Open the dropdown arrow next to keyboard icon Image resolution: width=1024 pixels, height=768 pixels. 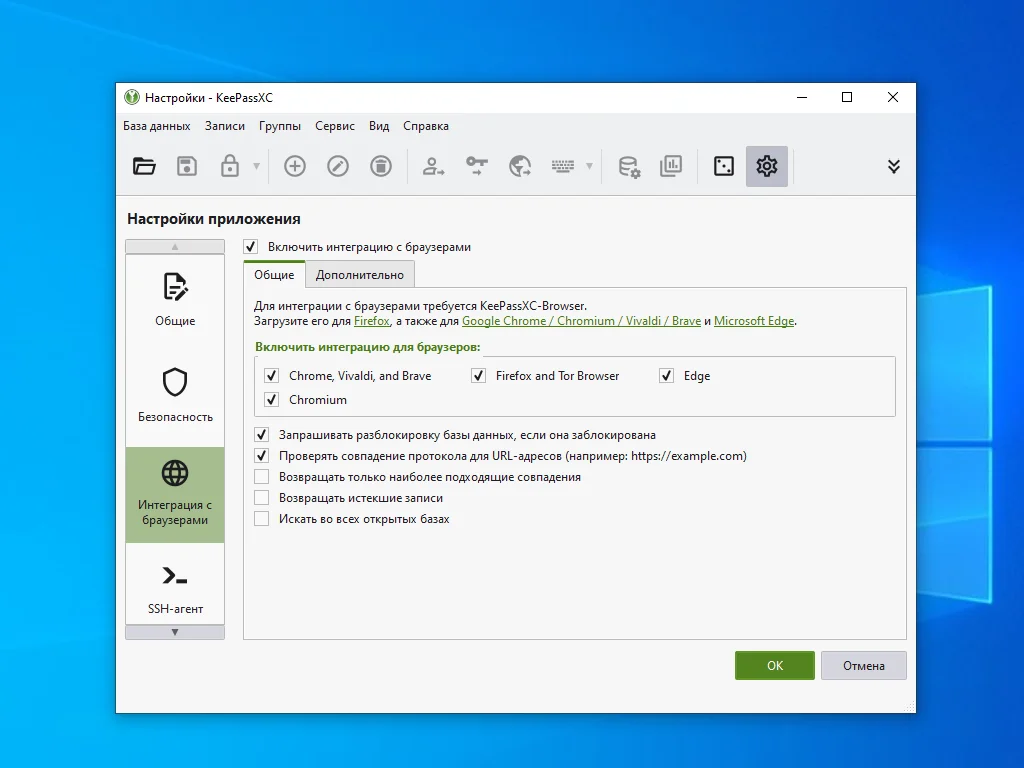tap(589, 167)
